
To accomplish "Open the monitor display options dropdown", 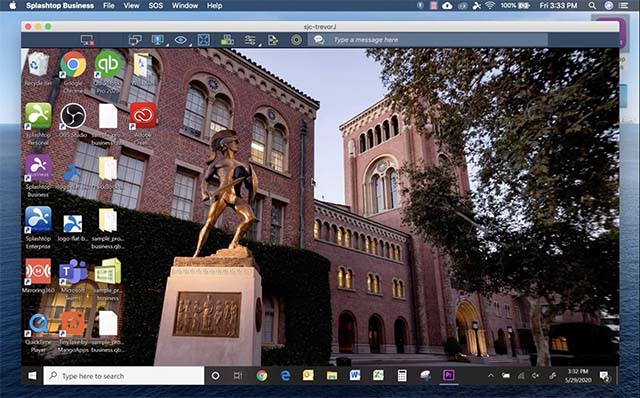I will tap(158, 40).
